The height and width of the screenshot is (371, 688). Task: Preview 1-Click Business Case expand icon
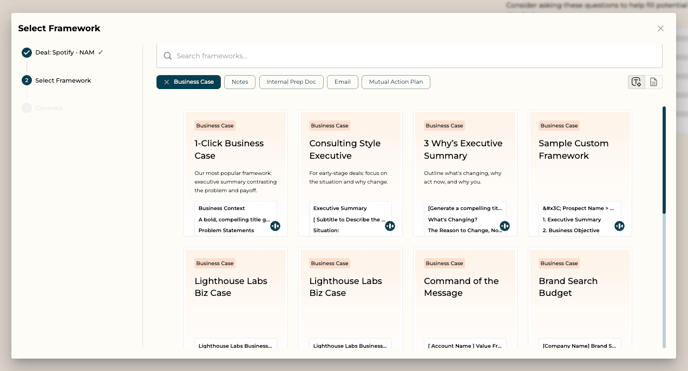275,226
